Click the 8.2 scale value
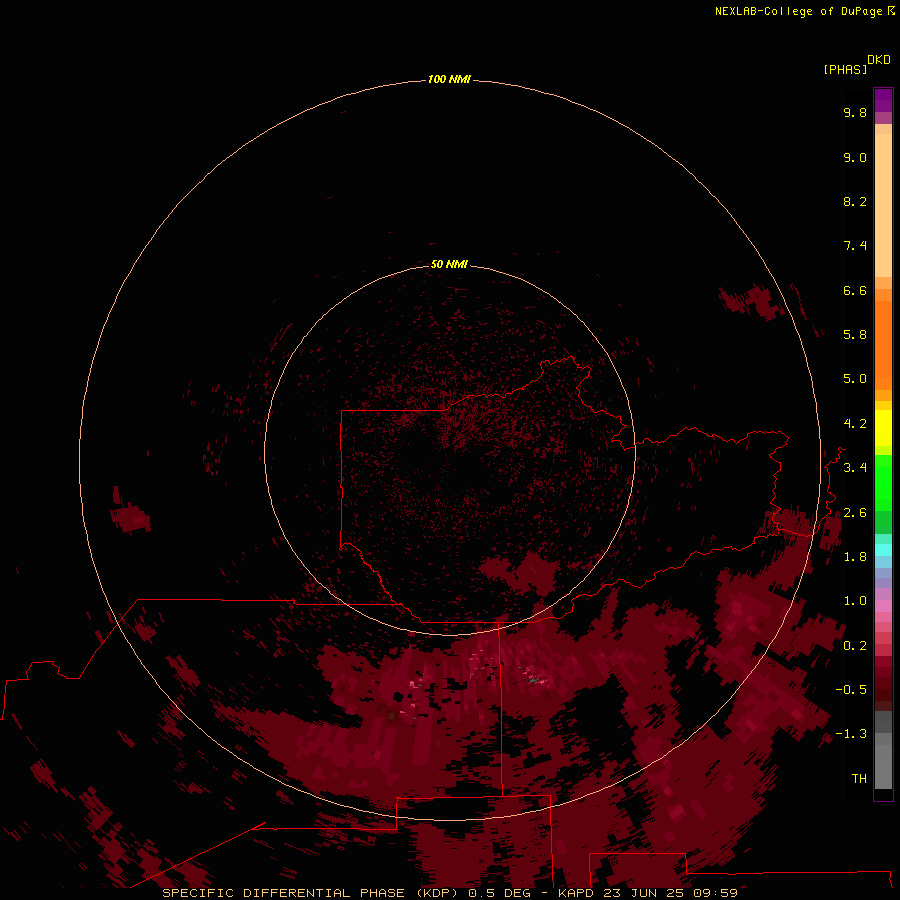This screenshot has height=900, width=900. (855, 201)
